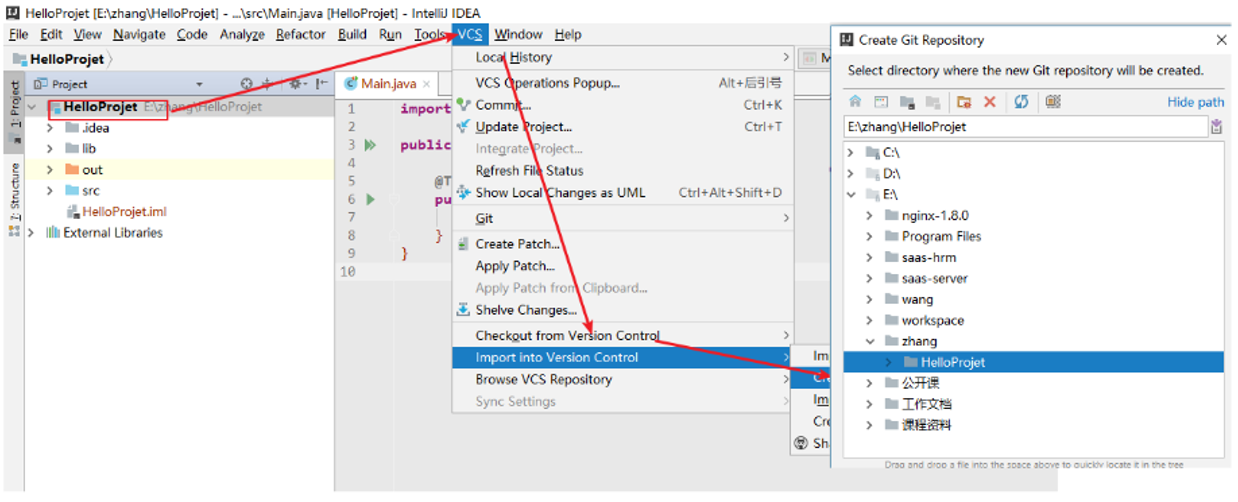Open the Window menu

tap(518, 34)
